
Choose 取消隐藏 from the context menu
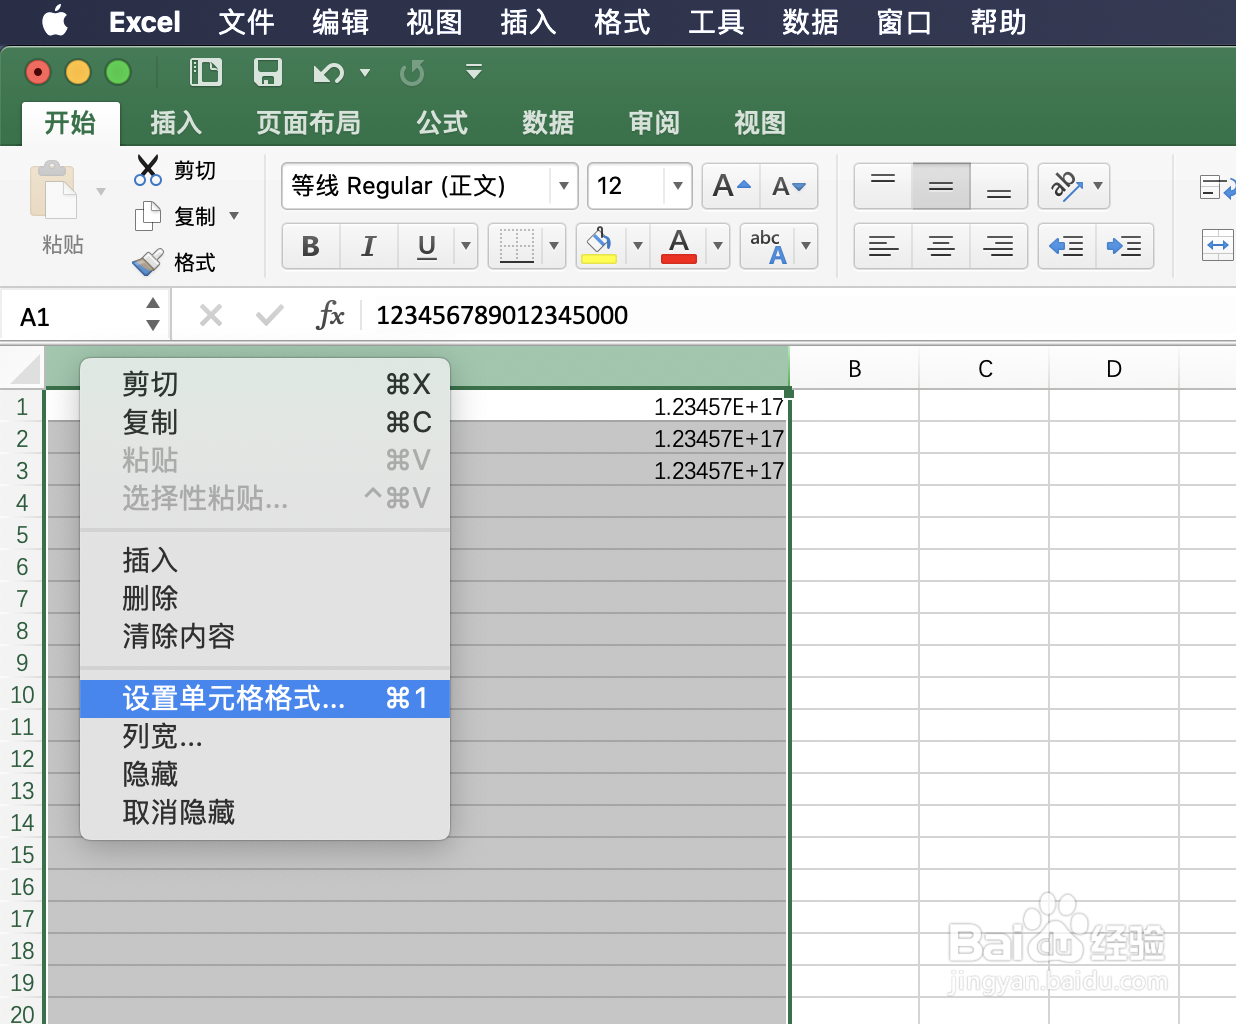click(265, 812)
